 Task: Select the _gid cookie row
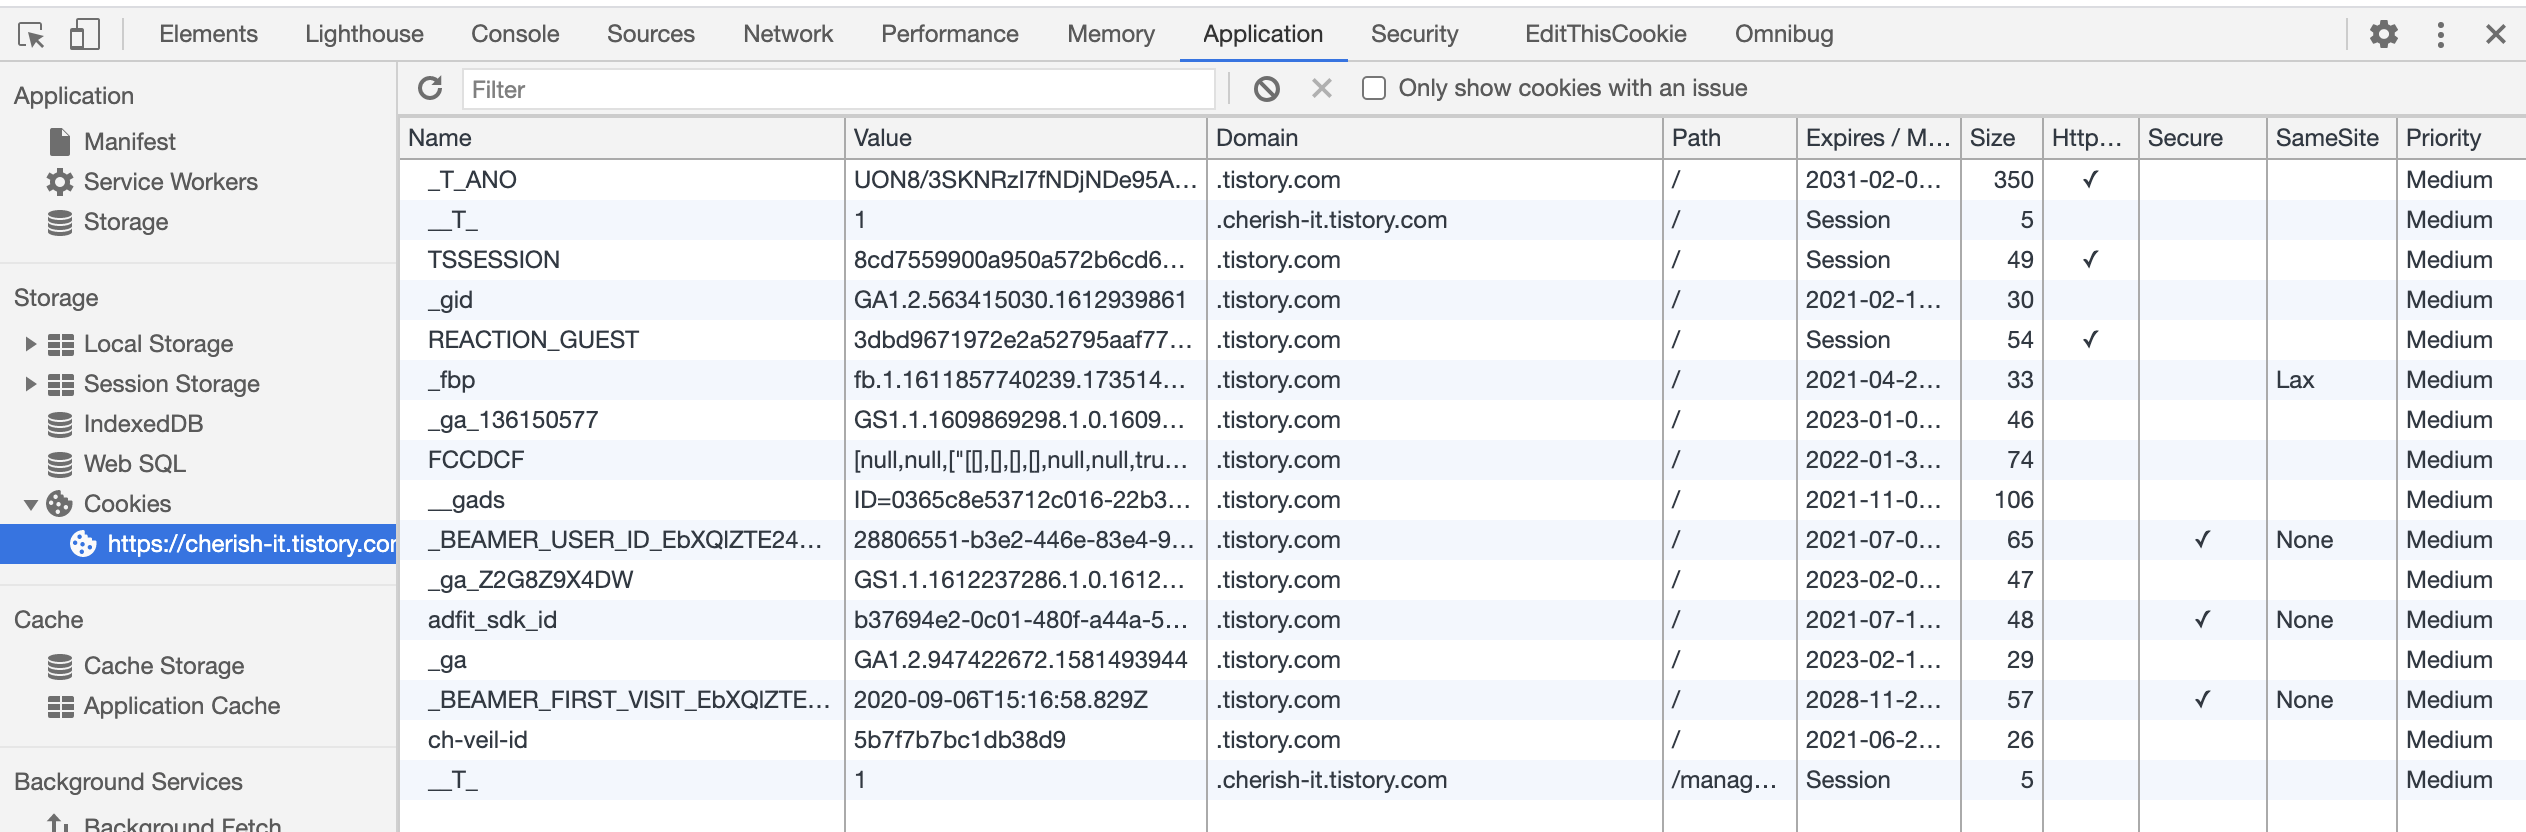point(1462,300)
